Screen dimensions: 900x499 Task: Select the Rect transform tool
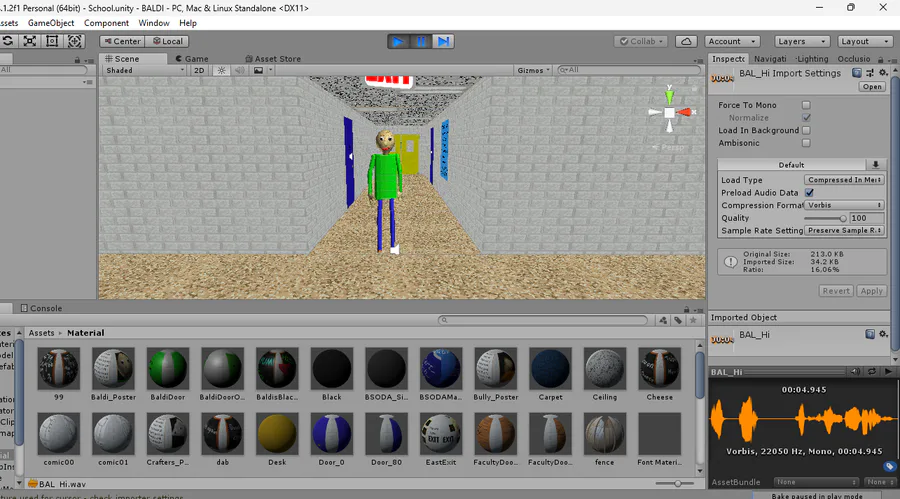click(x=52, y=41)
